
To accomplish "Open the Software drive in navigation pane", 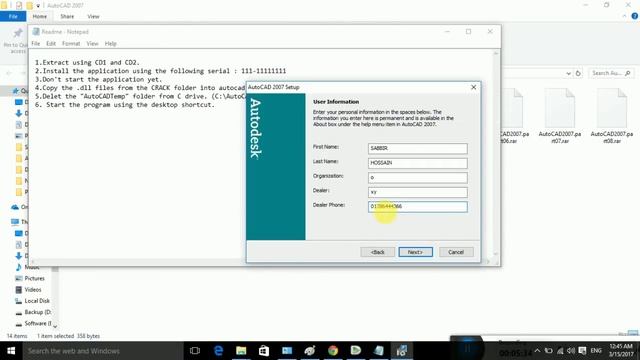I will coord(38,323).
